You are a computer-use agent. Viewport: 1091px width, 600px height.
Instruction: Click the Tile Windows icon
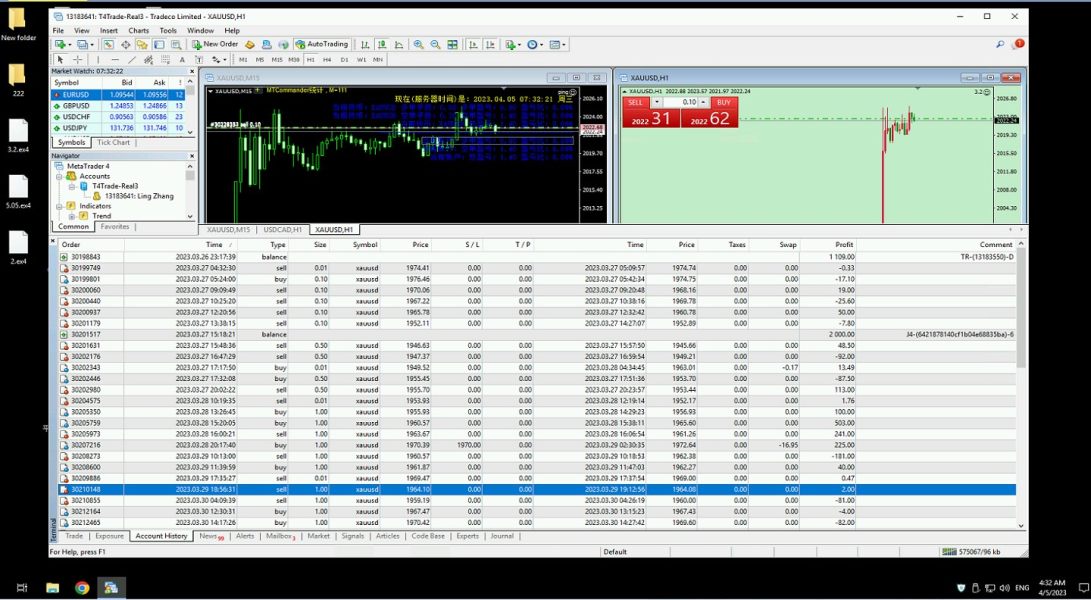[452, 44]
